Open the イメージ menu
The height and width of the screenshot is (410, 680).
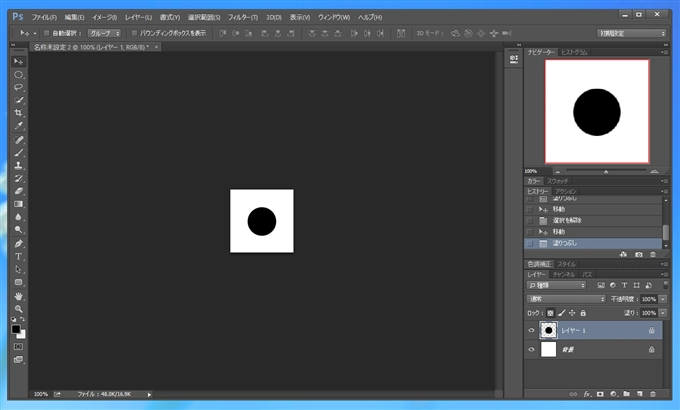click(105, 17)
